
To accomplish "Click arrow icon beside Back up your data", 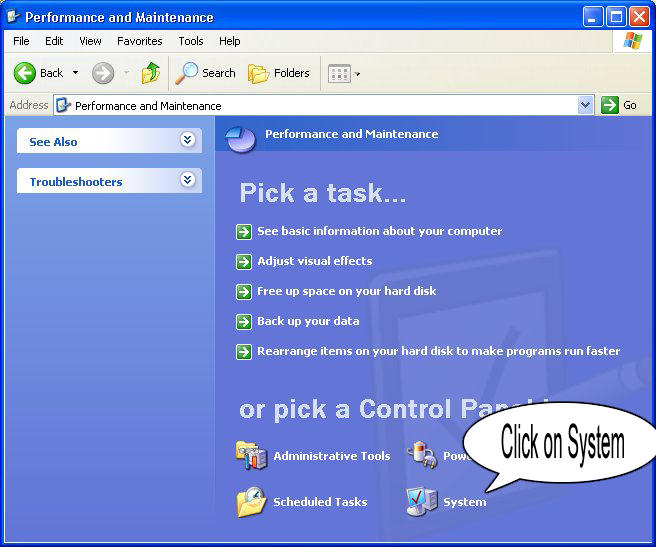I will [x=244, y=322].
